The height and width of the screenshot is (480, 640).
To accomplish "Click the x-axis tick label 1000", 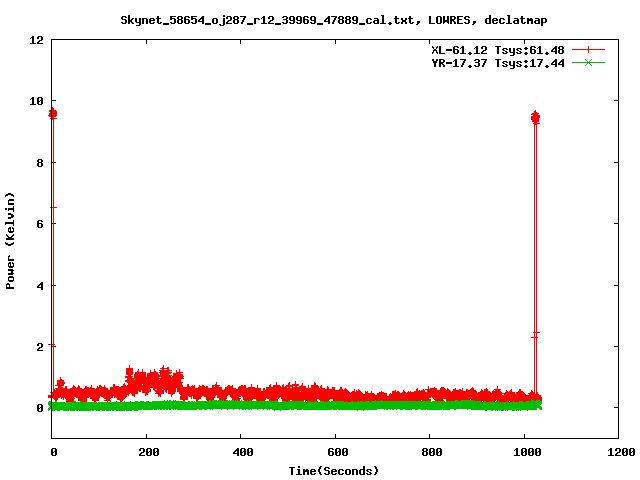I will tap(527, 452).
